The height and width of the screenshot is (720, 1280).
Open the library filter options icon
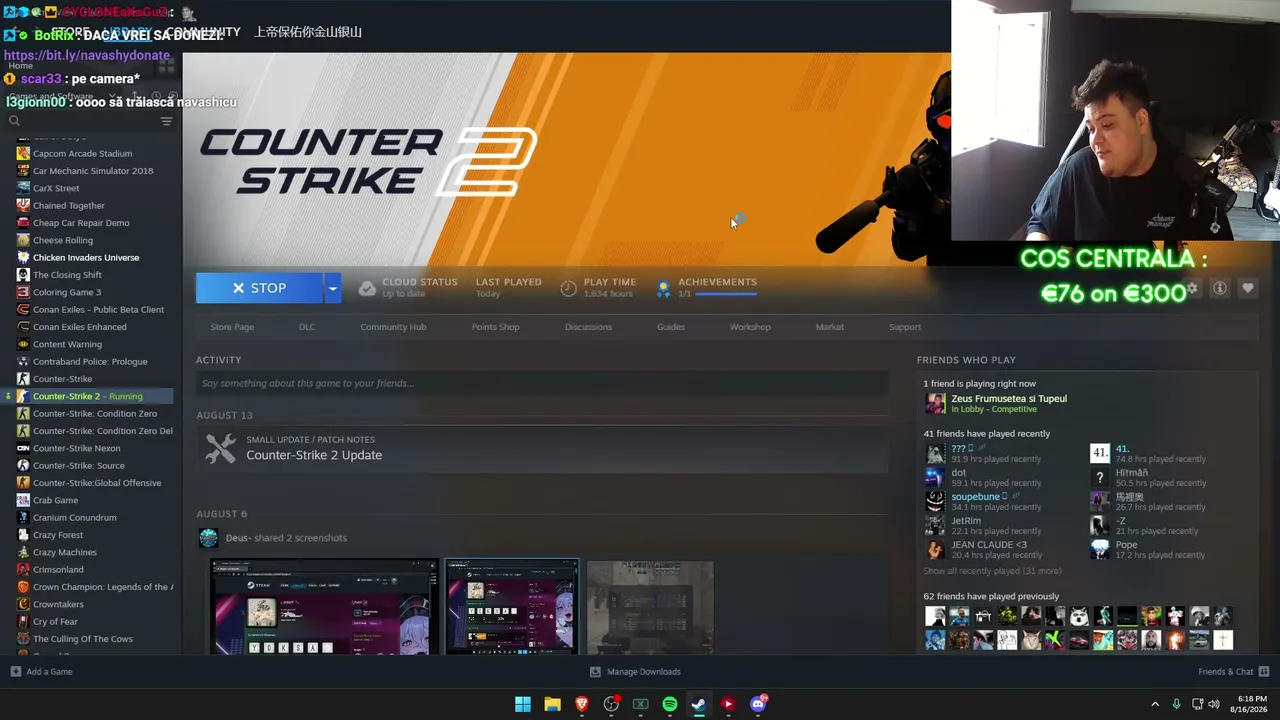coord(166,121)
